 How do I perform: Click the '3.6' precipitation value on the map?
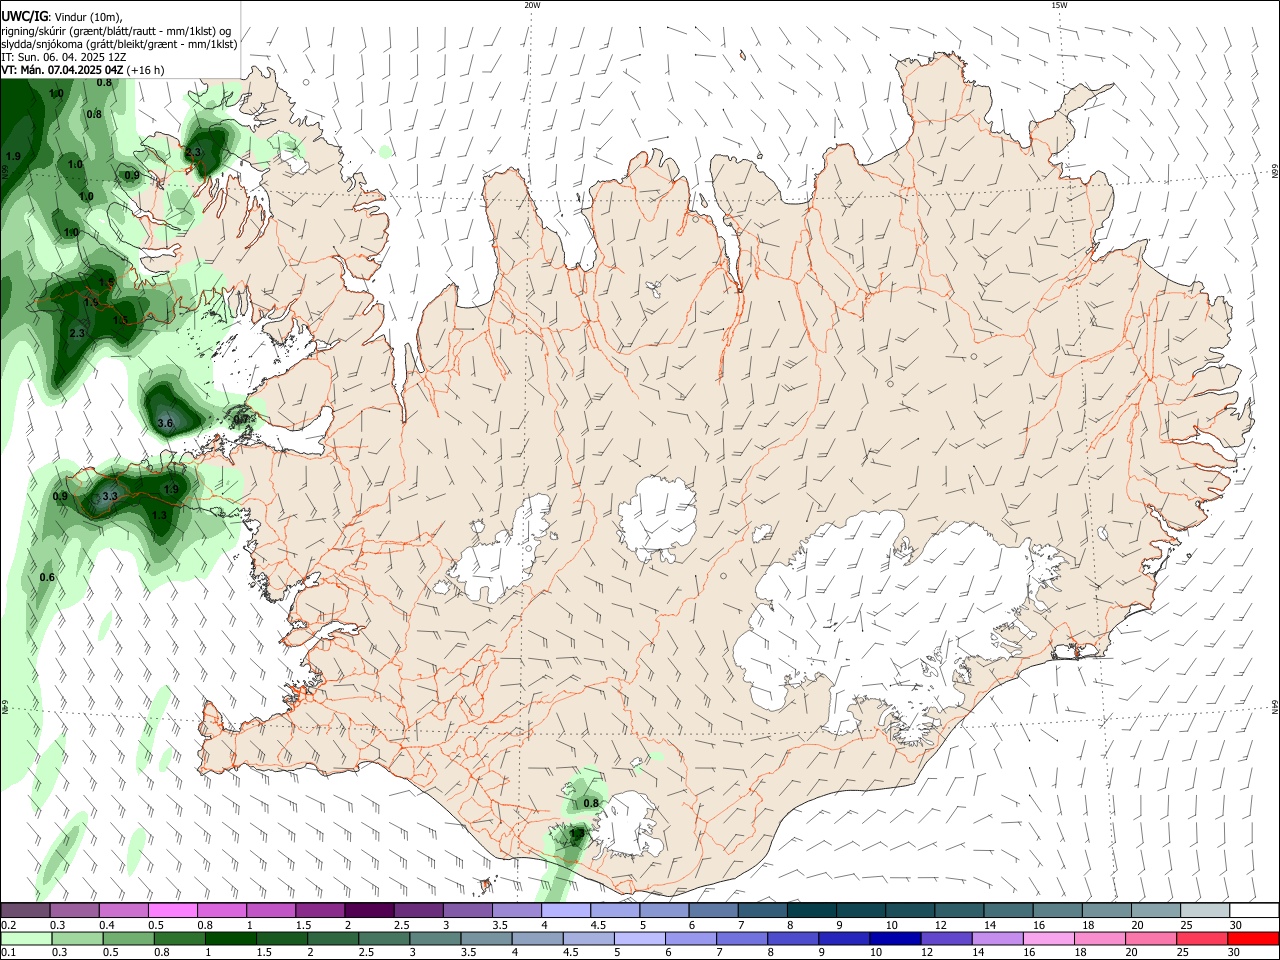pos(166,424)
